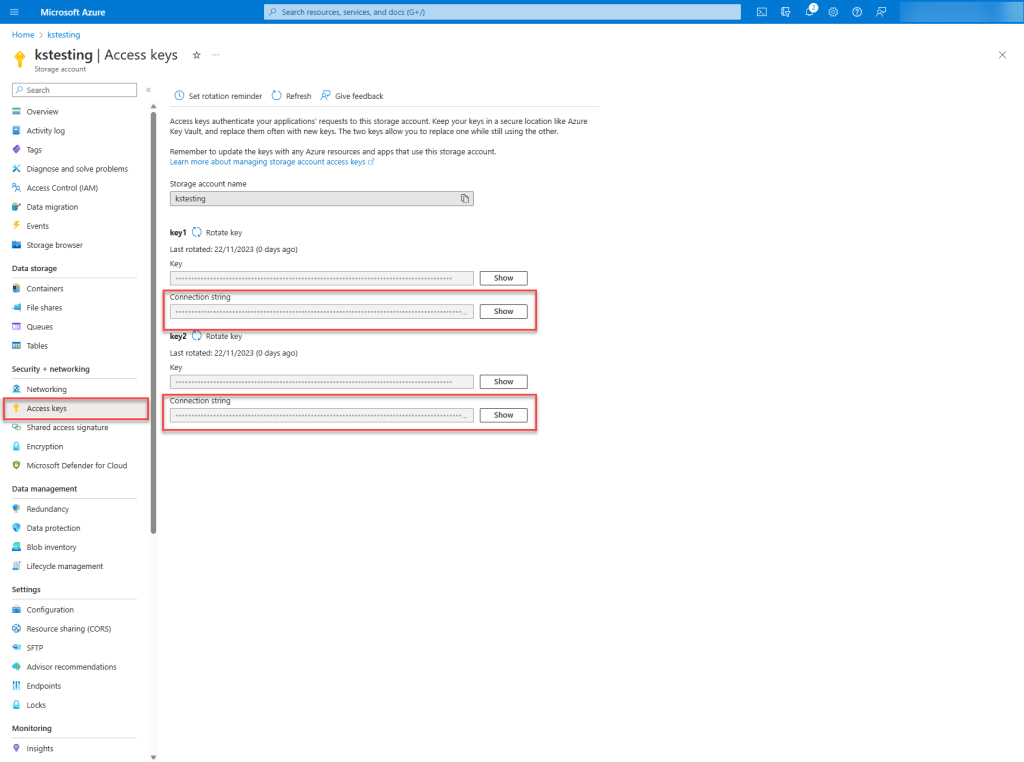Click the notifications bell icon
This screenshot has width=1024, height=762.
(x=810, y=12)
